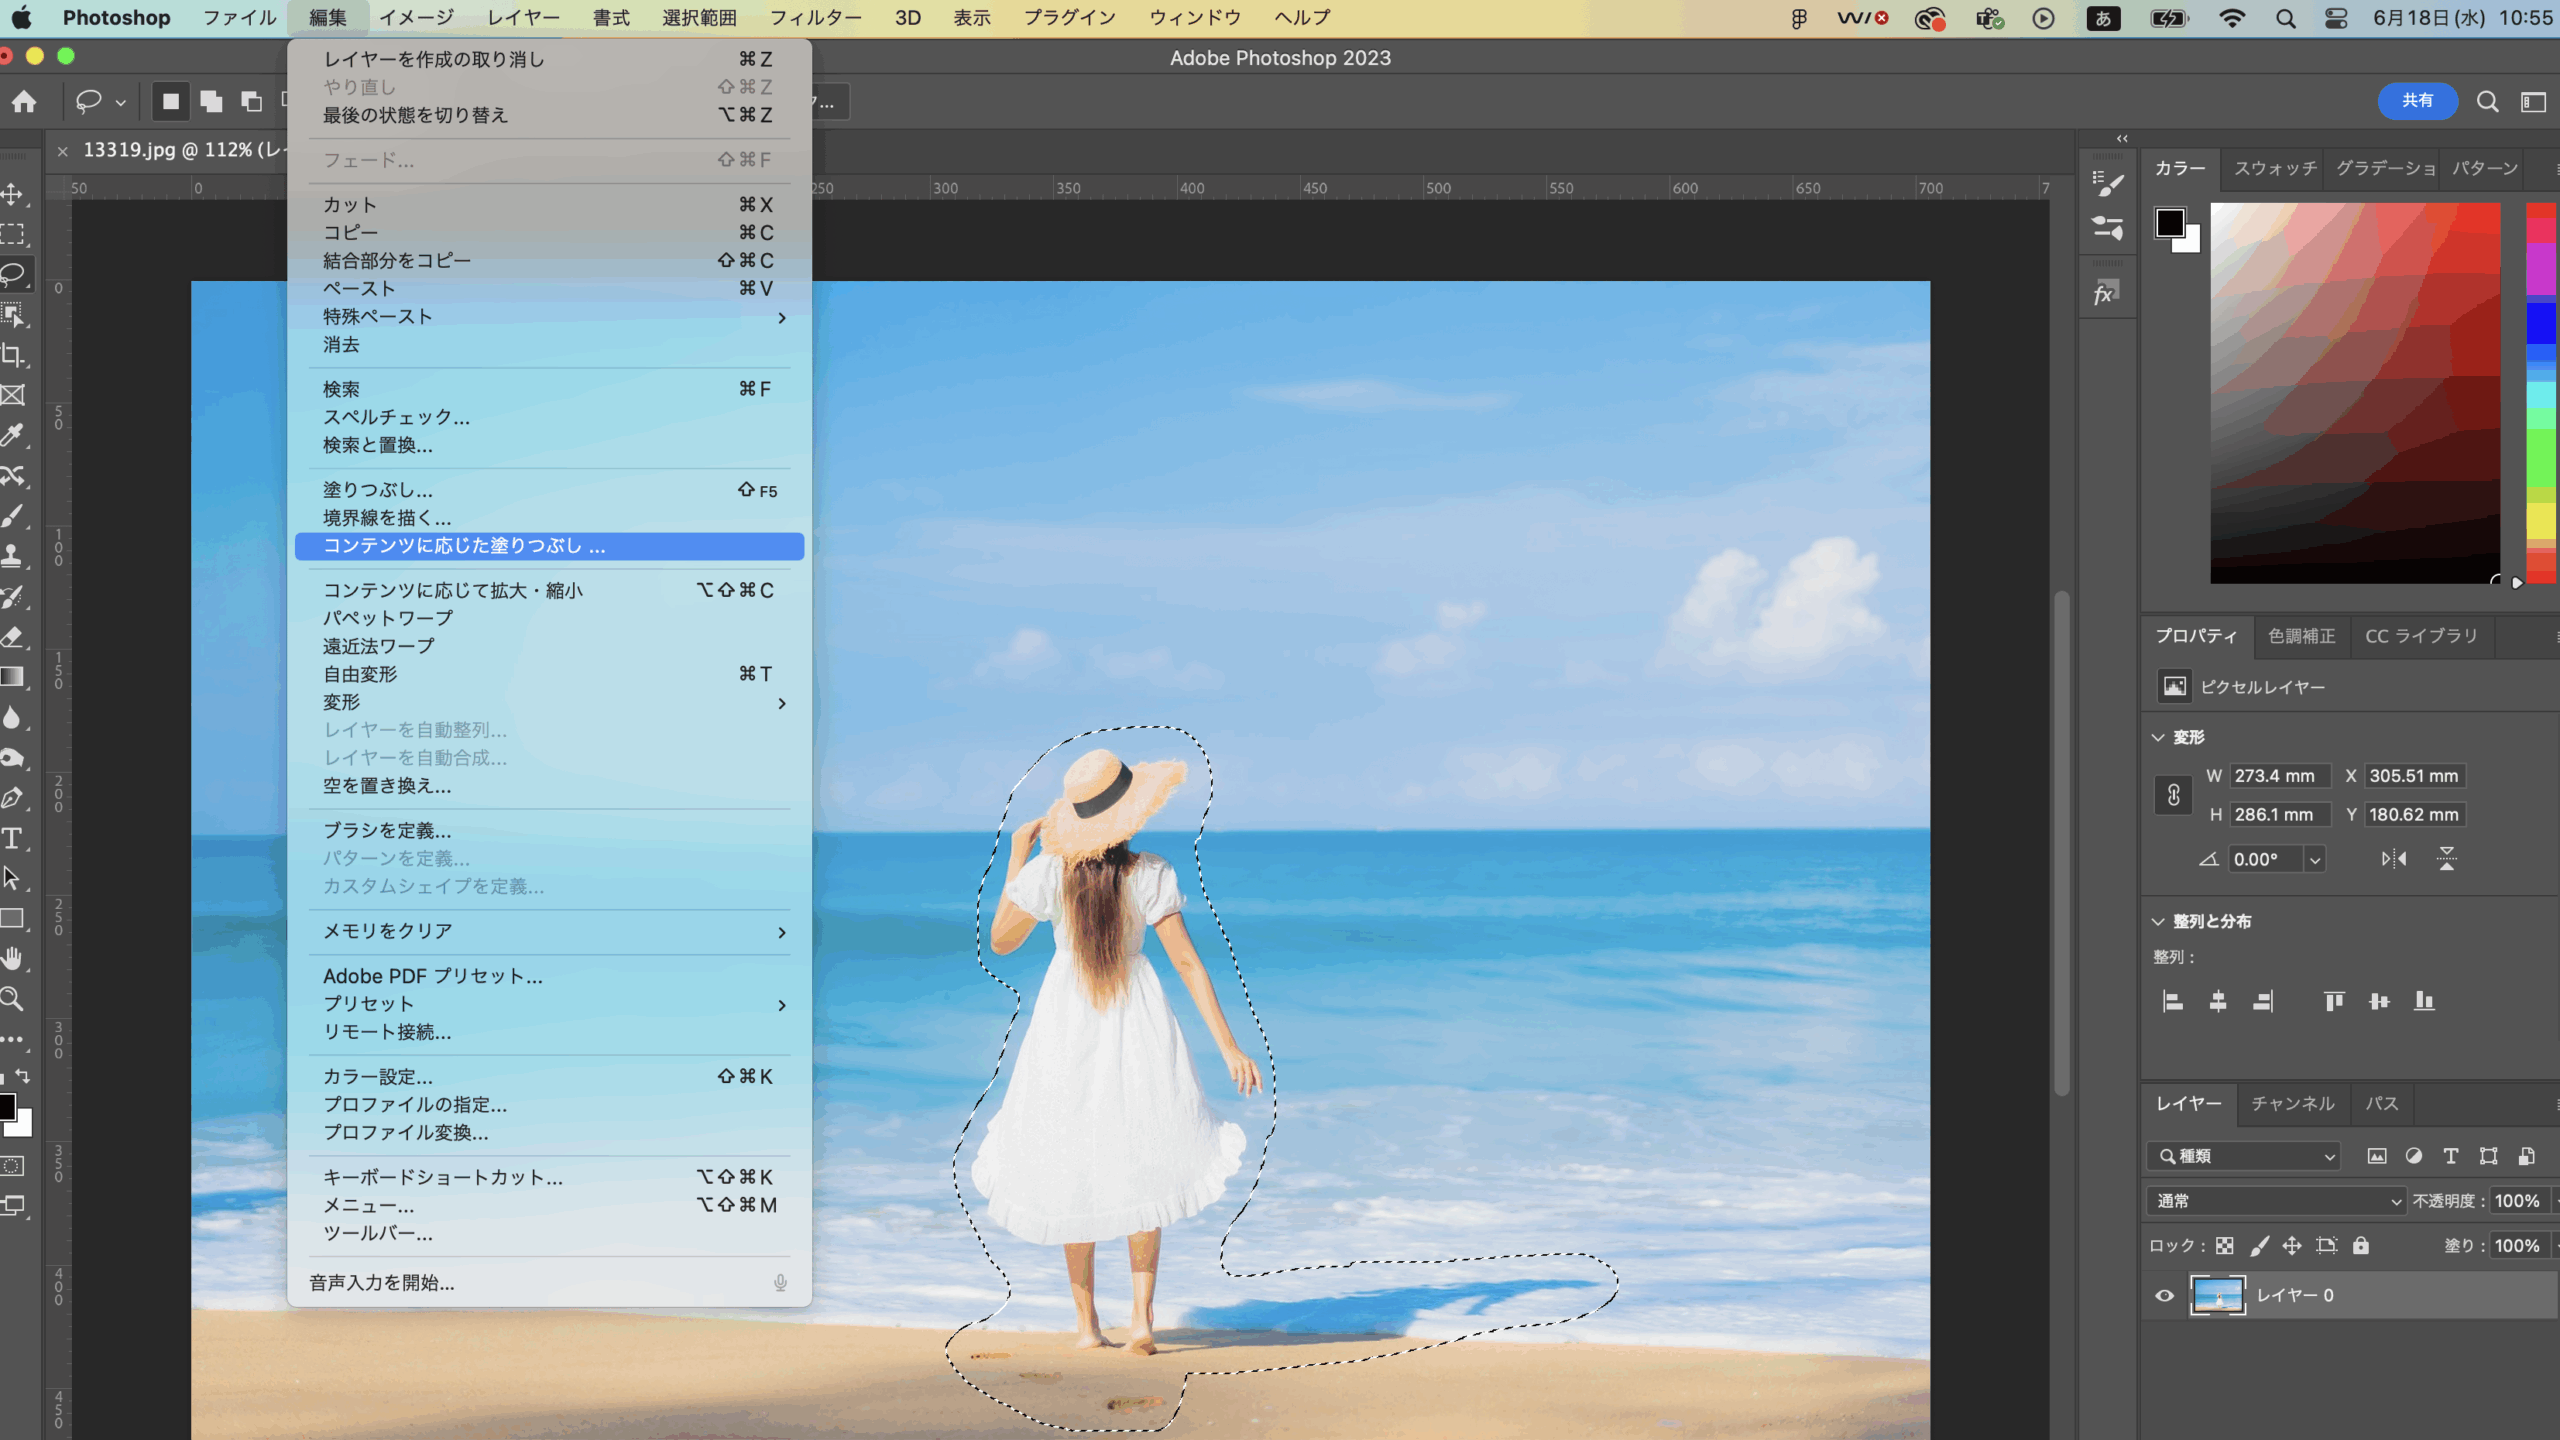Viewport: 2560px width, 1440px height.
Task: Expand the メモリをクリア submenu
Action: [x=549, y=931]
